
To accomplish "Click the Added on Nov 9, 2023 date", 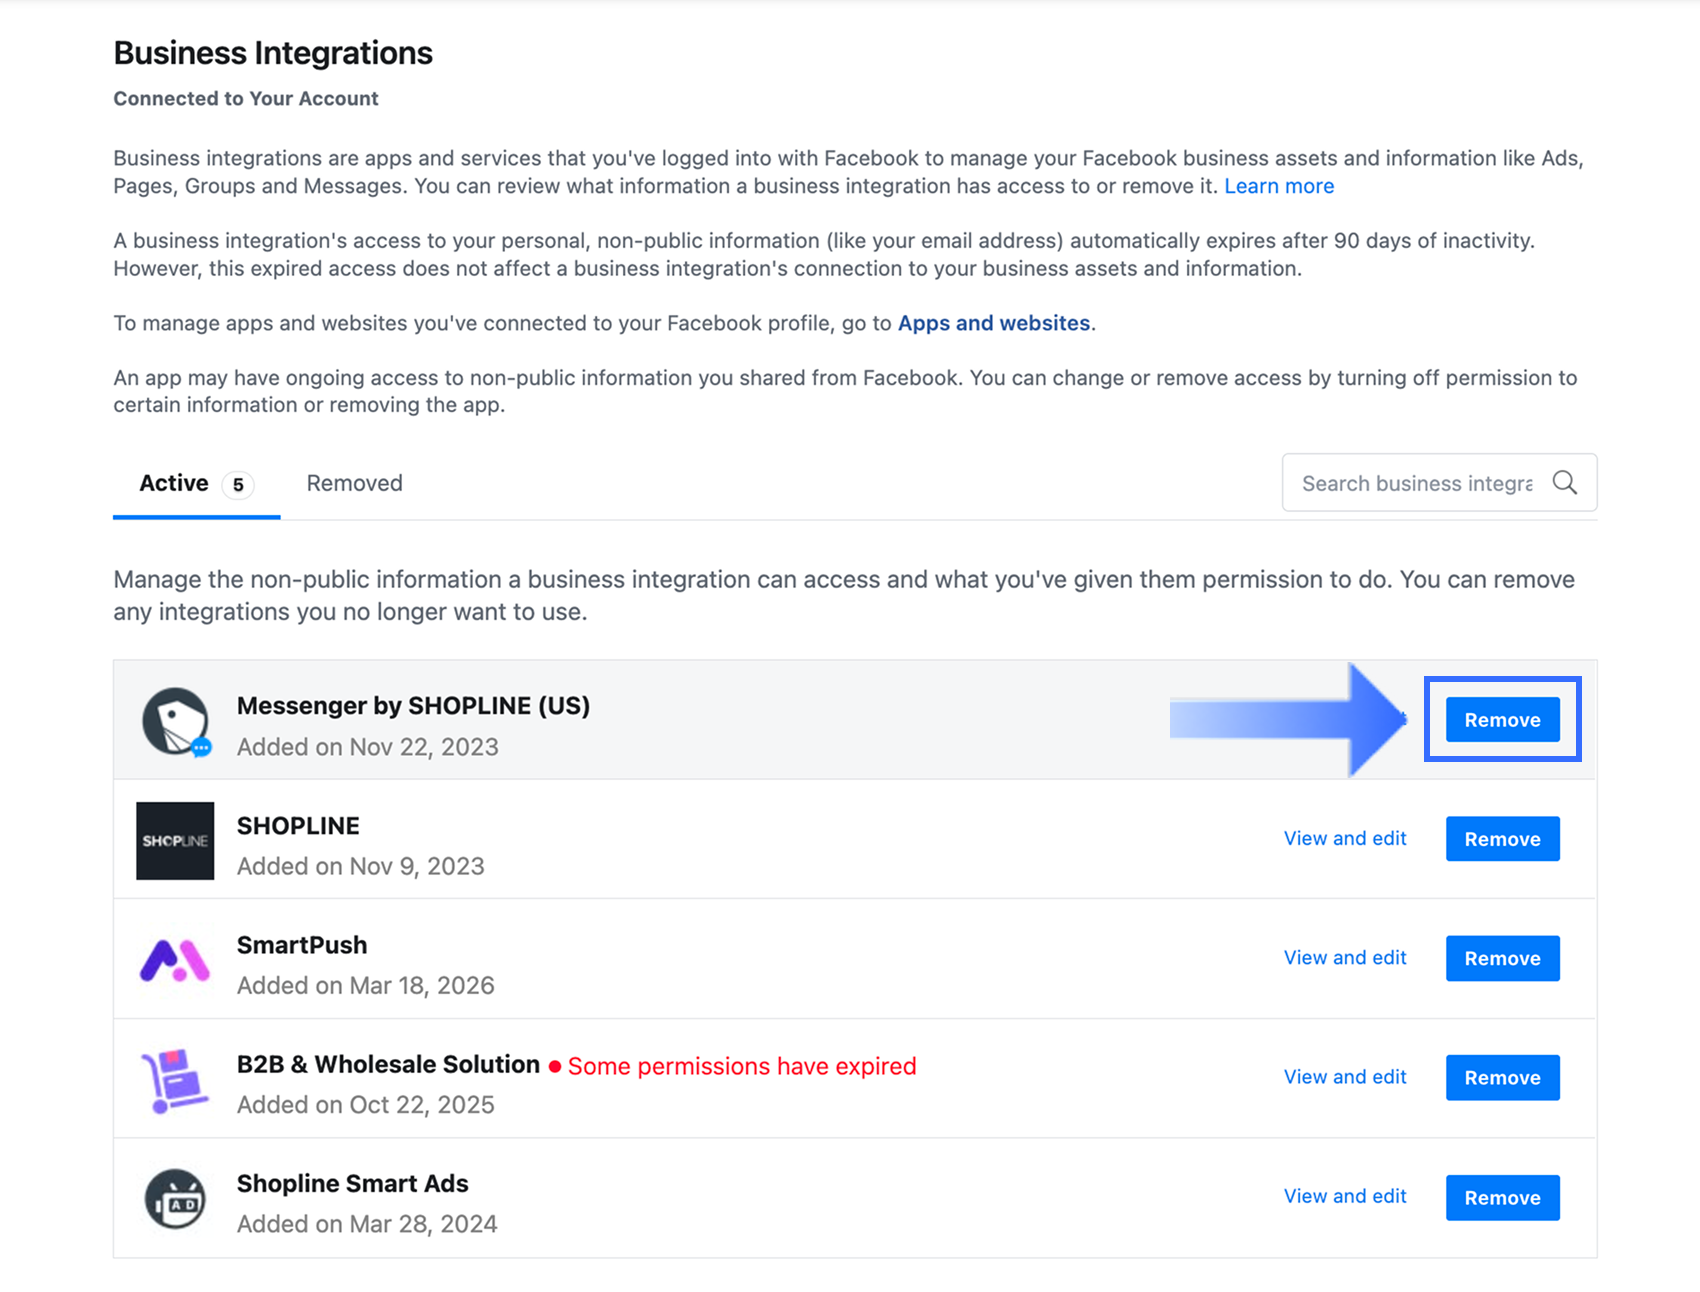I will [360, 866].
